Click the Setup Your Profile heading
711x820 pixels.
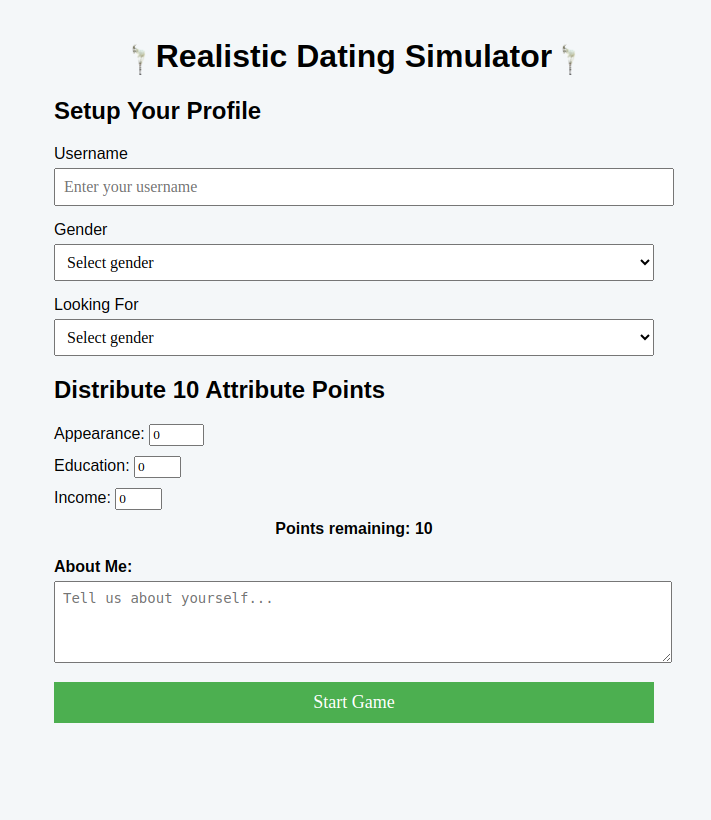[x=157, y=111]
